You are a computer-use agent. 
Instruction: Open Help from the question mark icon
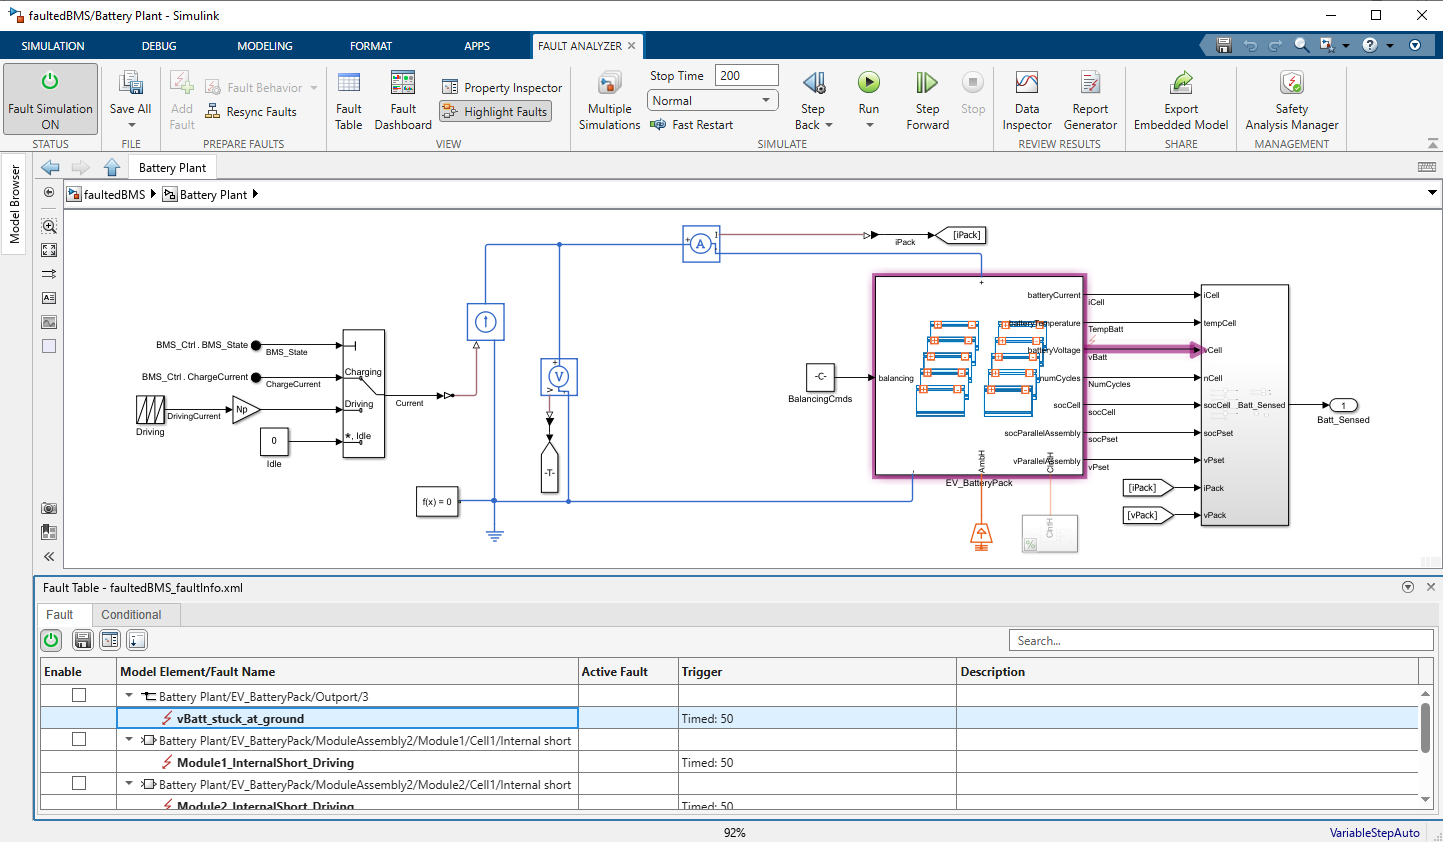tap(1370, 45)
